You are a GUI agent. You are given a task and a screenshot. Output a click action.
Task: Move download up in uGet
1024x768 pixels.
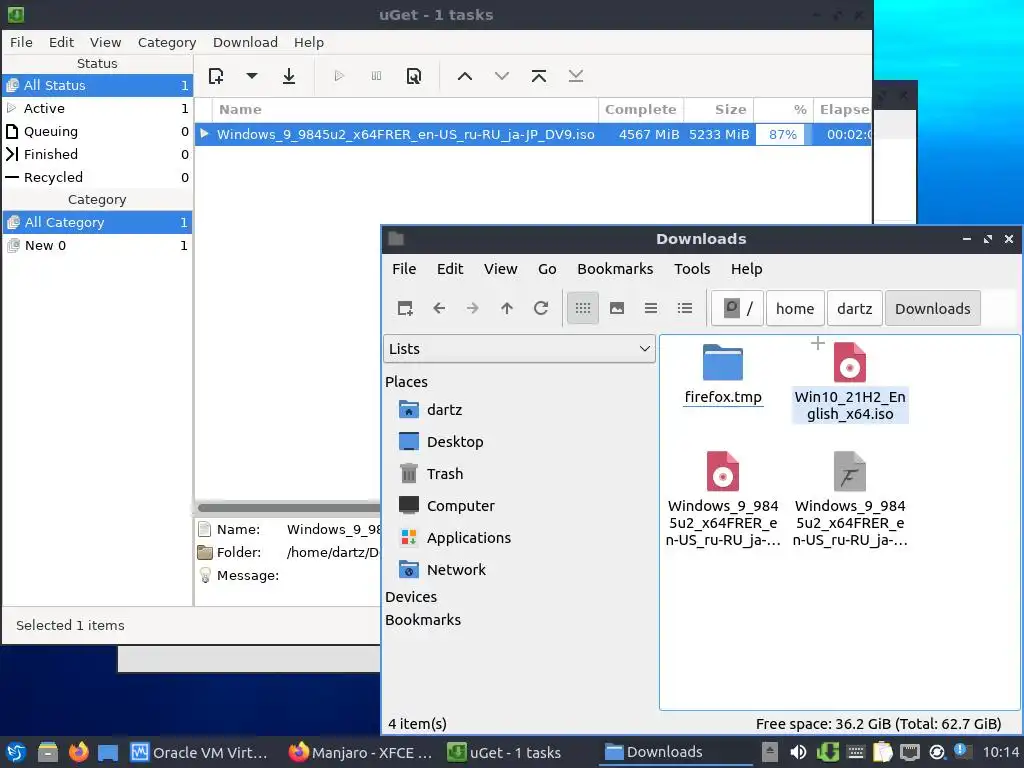click(x=464, y=76)
